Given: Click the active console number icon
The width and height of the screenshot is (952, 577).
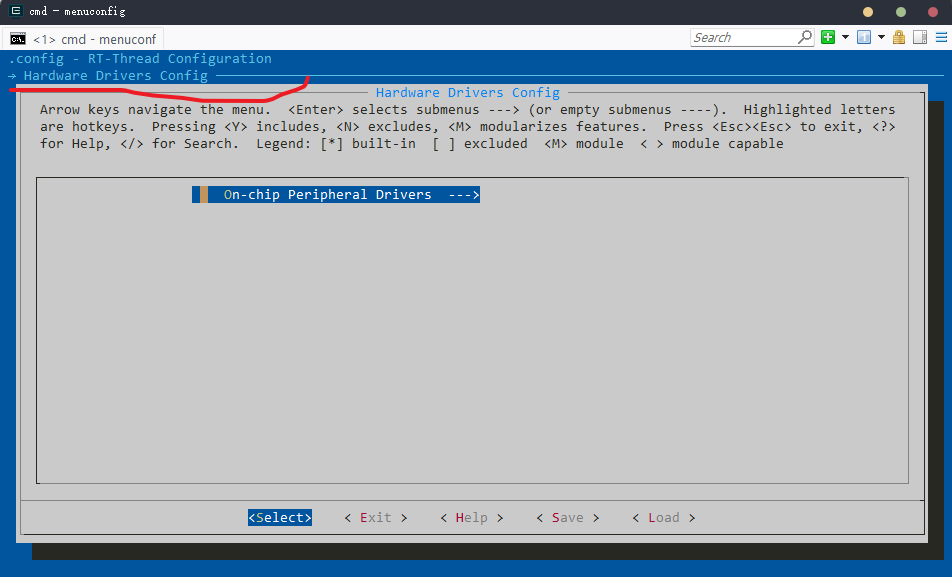Looking at the screenshot, I should pos(863,37).
